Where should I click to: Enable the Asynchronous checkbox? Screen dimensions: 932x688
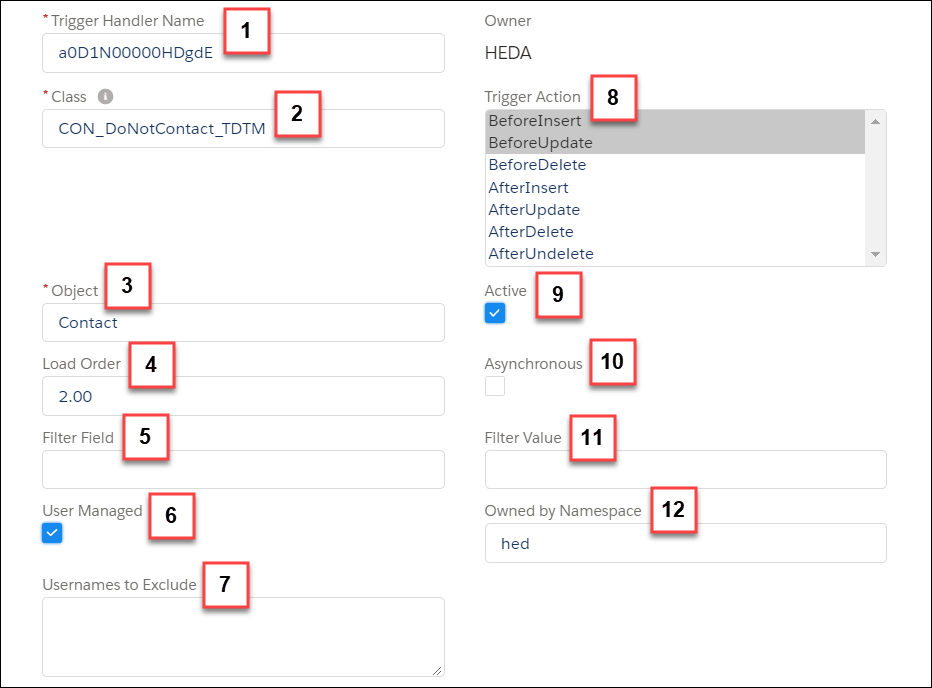click(494, 385)
